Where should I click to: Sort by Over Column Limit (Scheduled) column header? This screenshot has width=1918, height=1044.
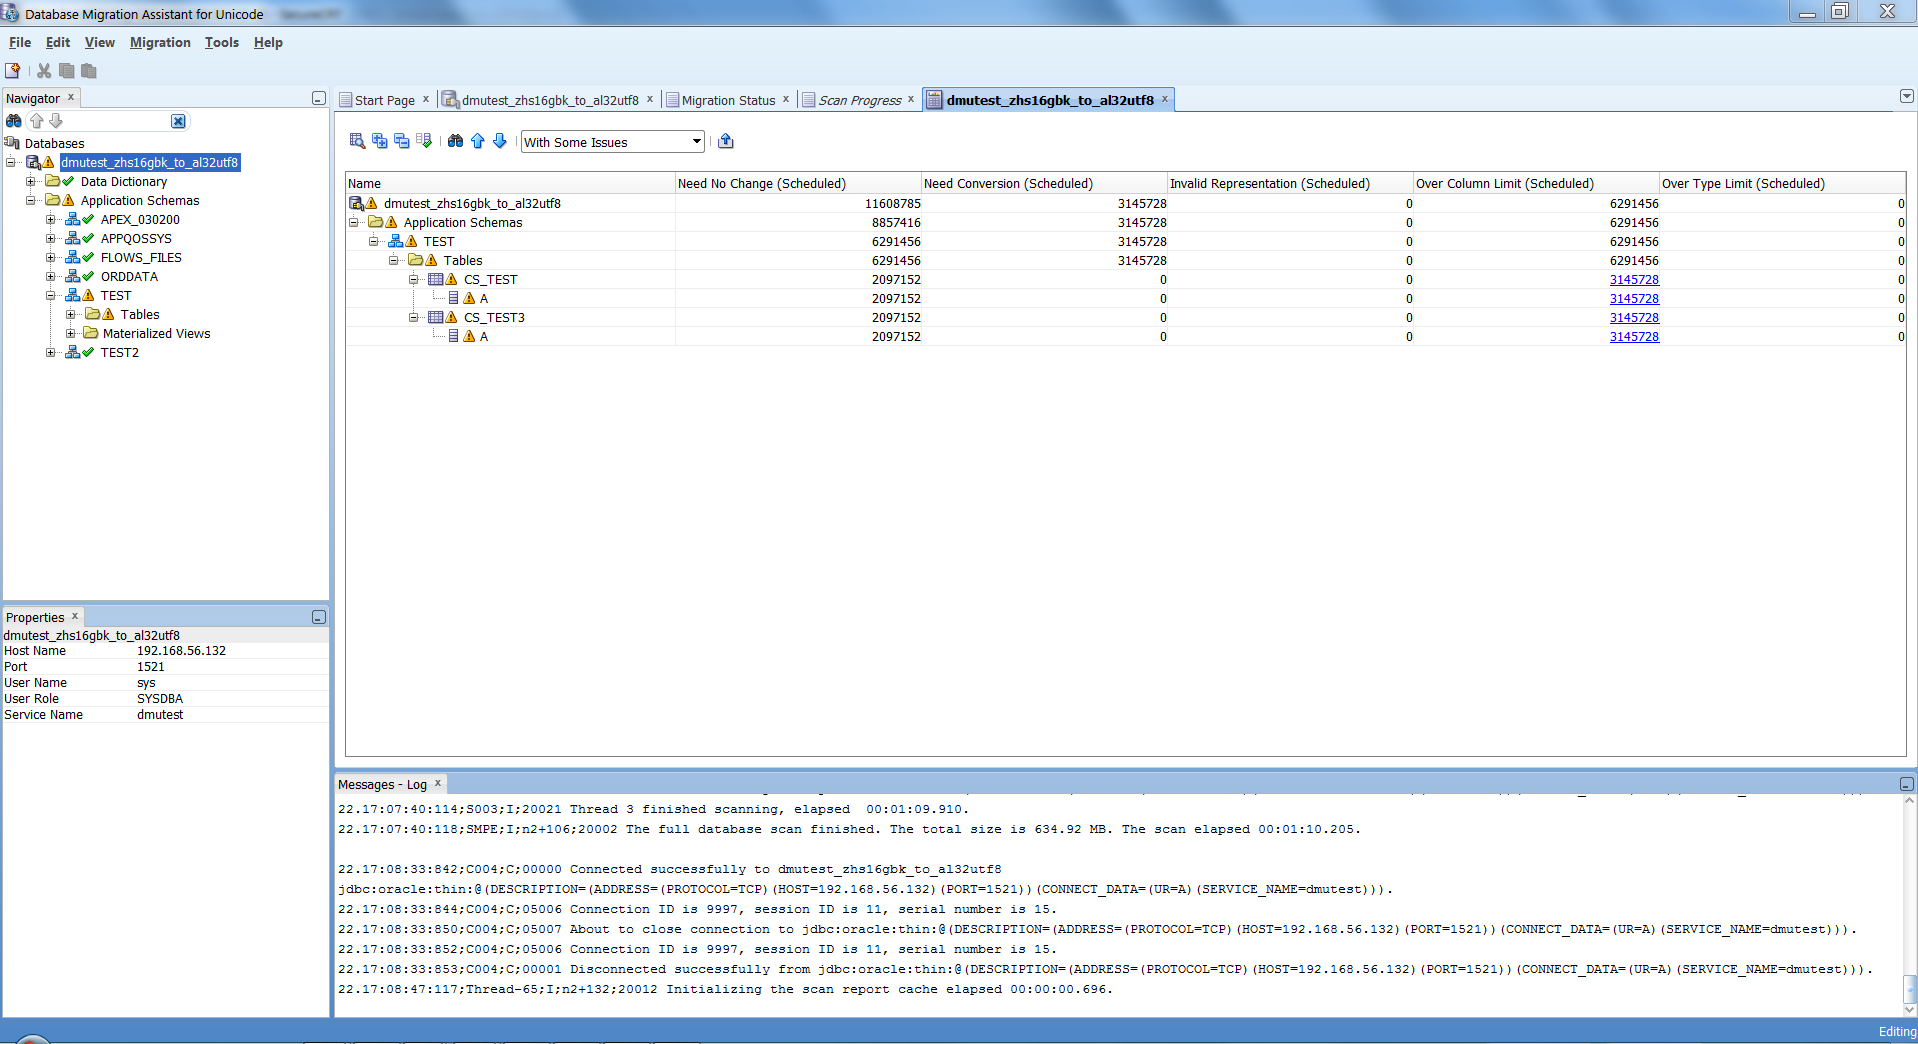1536,183
